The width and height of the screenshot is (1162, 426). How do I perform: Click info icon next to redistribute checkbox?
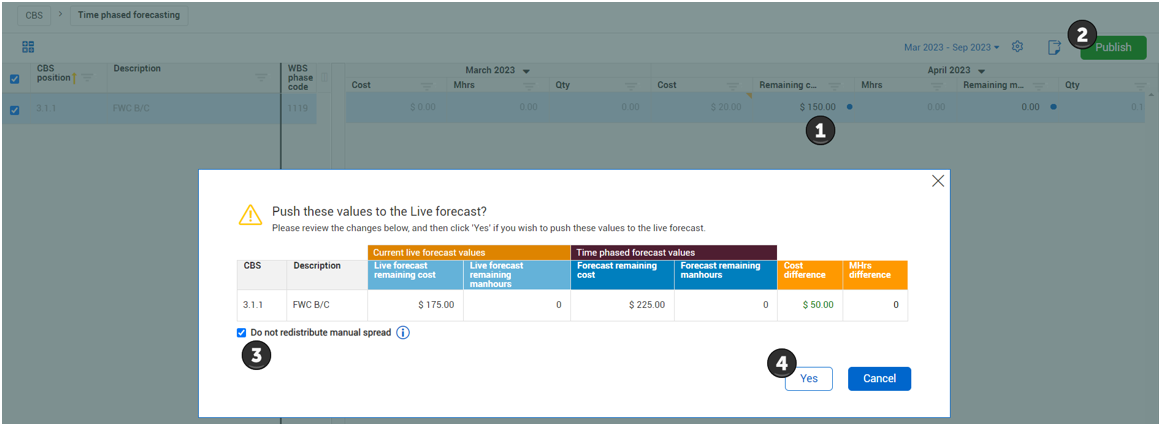[403, 333]
